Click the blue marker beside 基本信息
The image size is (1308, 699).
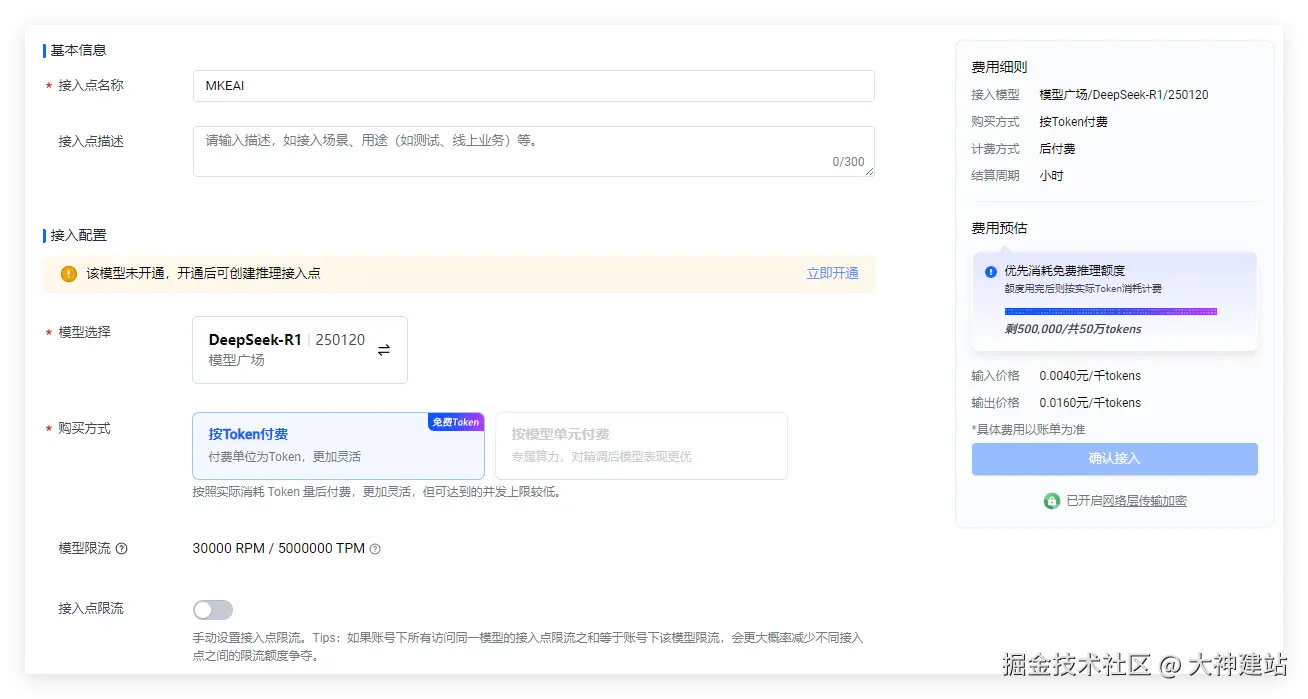coord(43,49)
